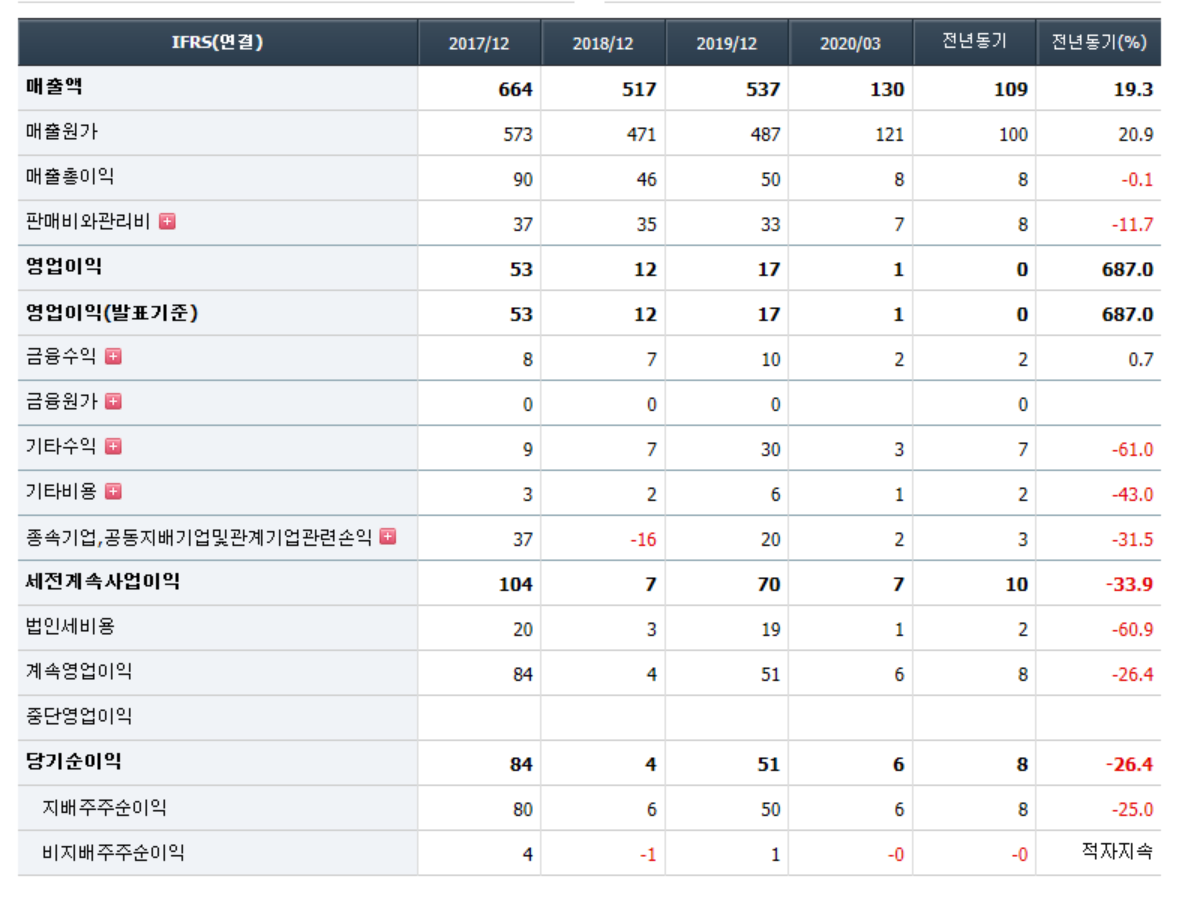Select the 지배주주순이익 row label
The image size is (1183, 901).
point(104,808)
